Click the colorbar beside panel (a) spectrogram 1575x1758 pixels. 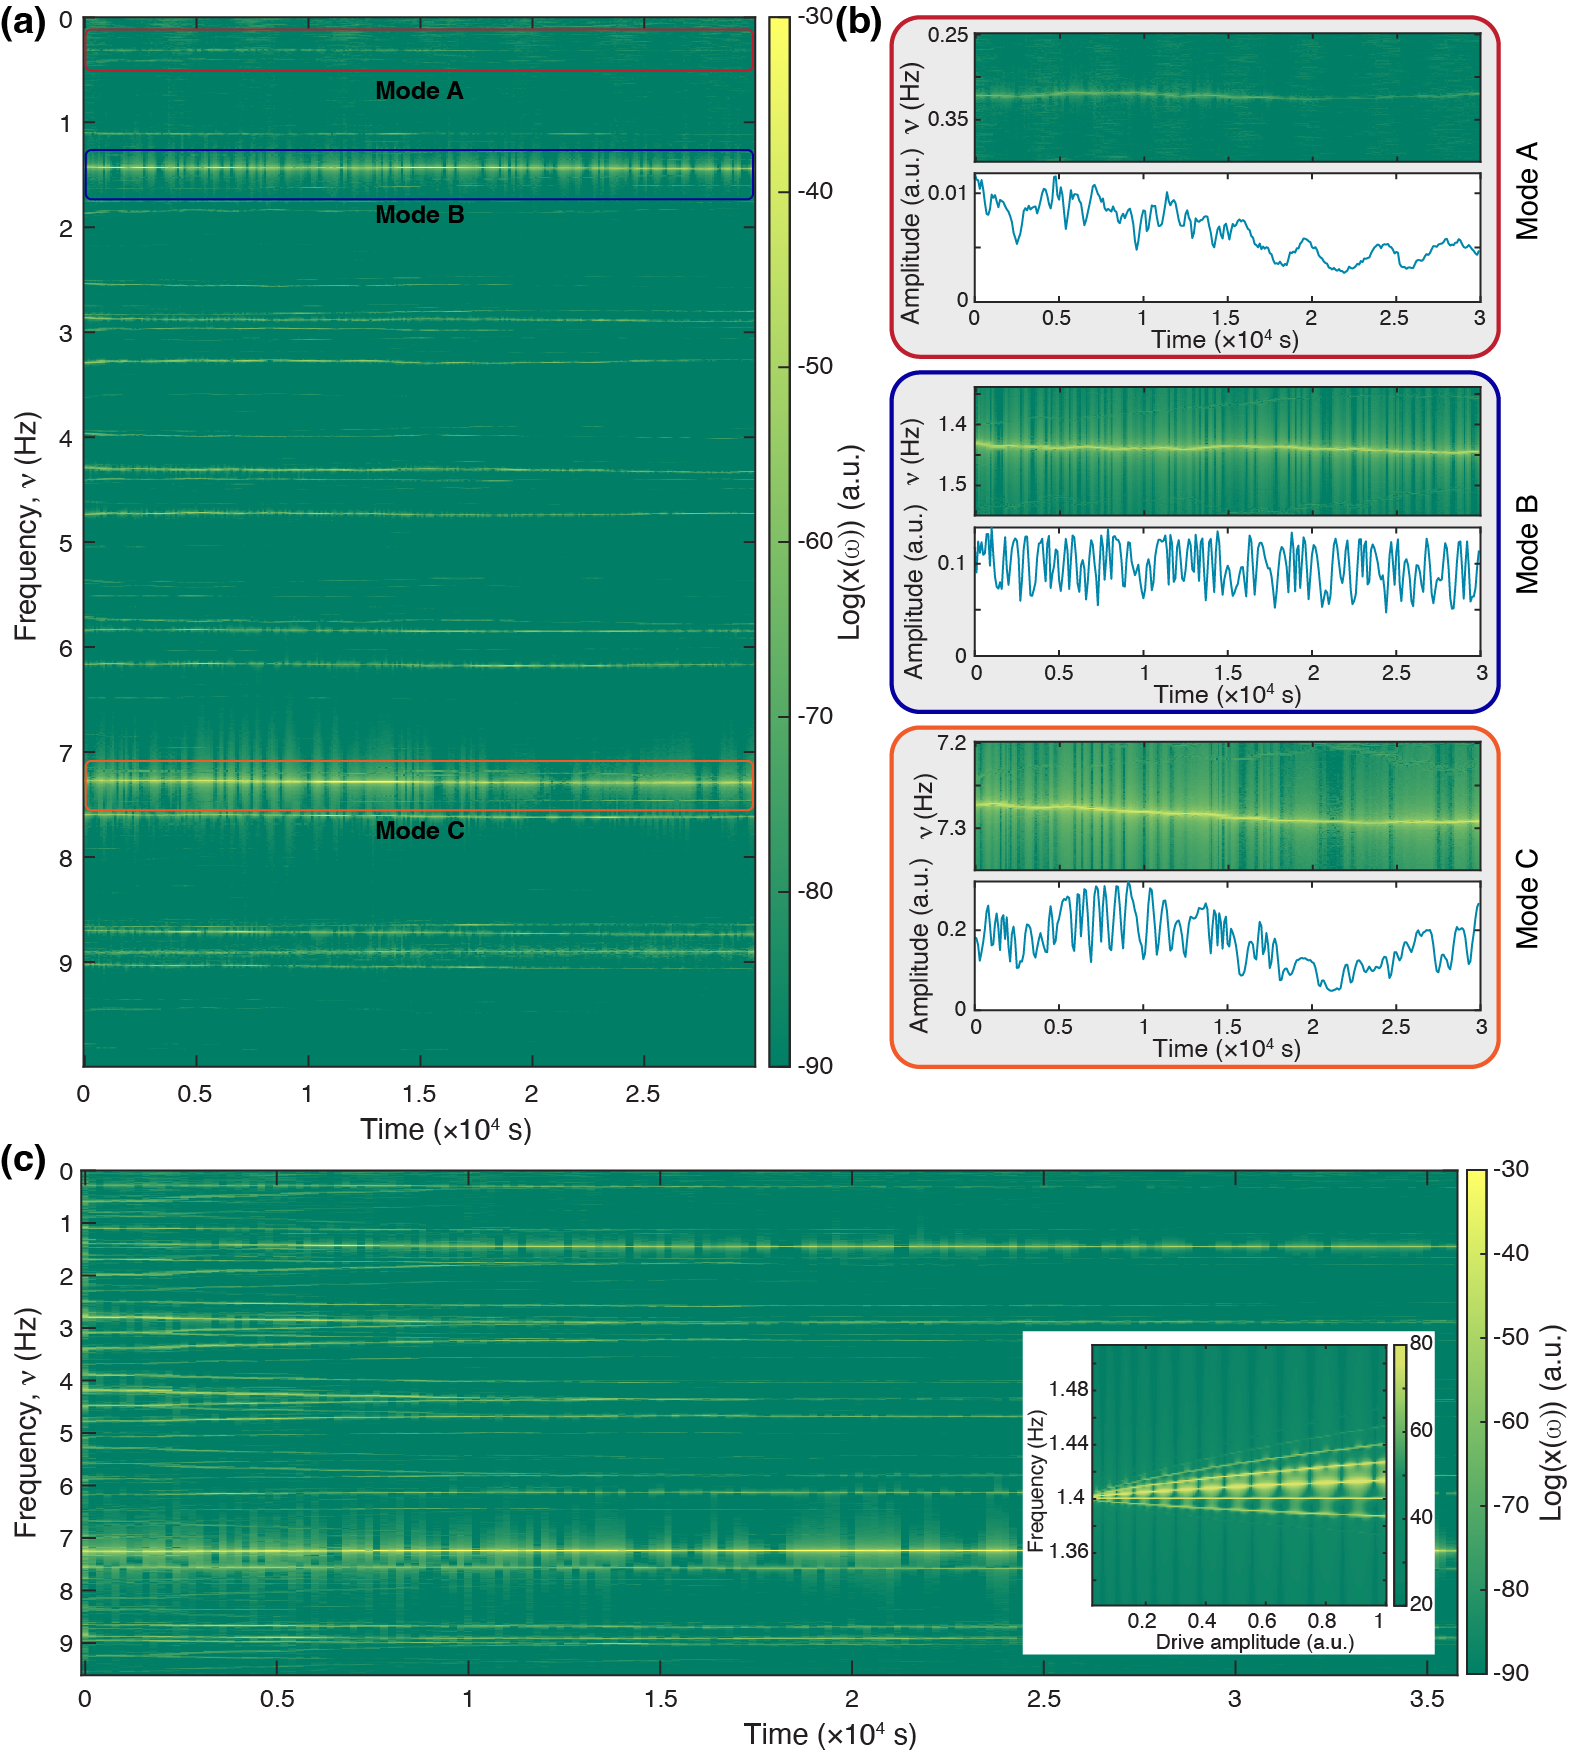click(x=779, y=540)
